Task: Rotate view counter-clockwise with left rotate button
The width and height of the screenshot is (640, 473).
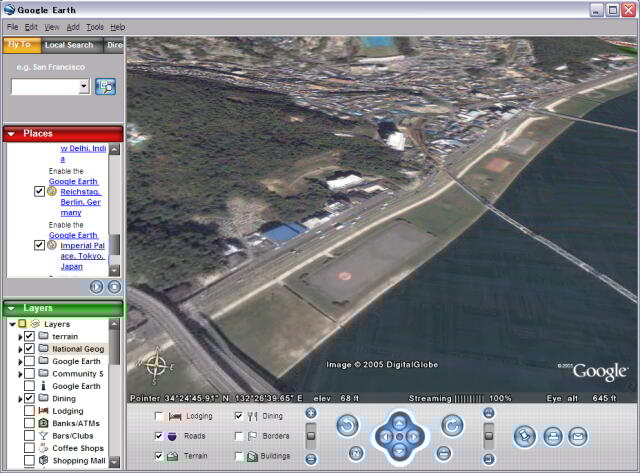Action: click(347, 427)
